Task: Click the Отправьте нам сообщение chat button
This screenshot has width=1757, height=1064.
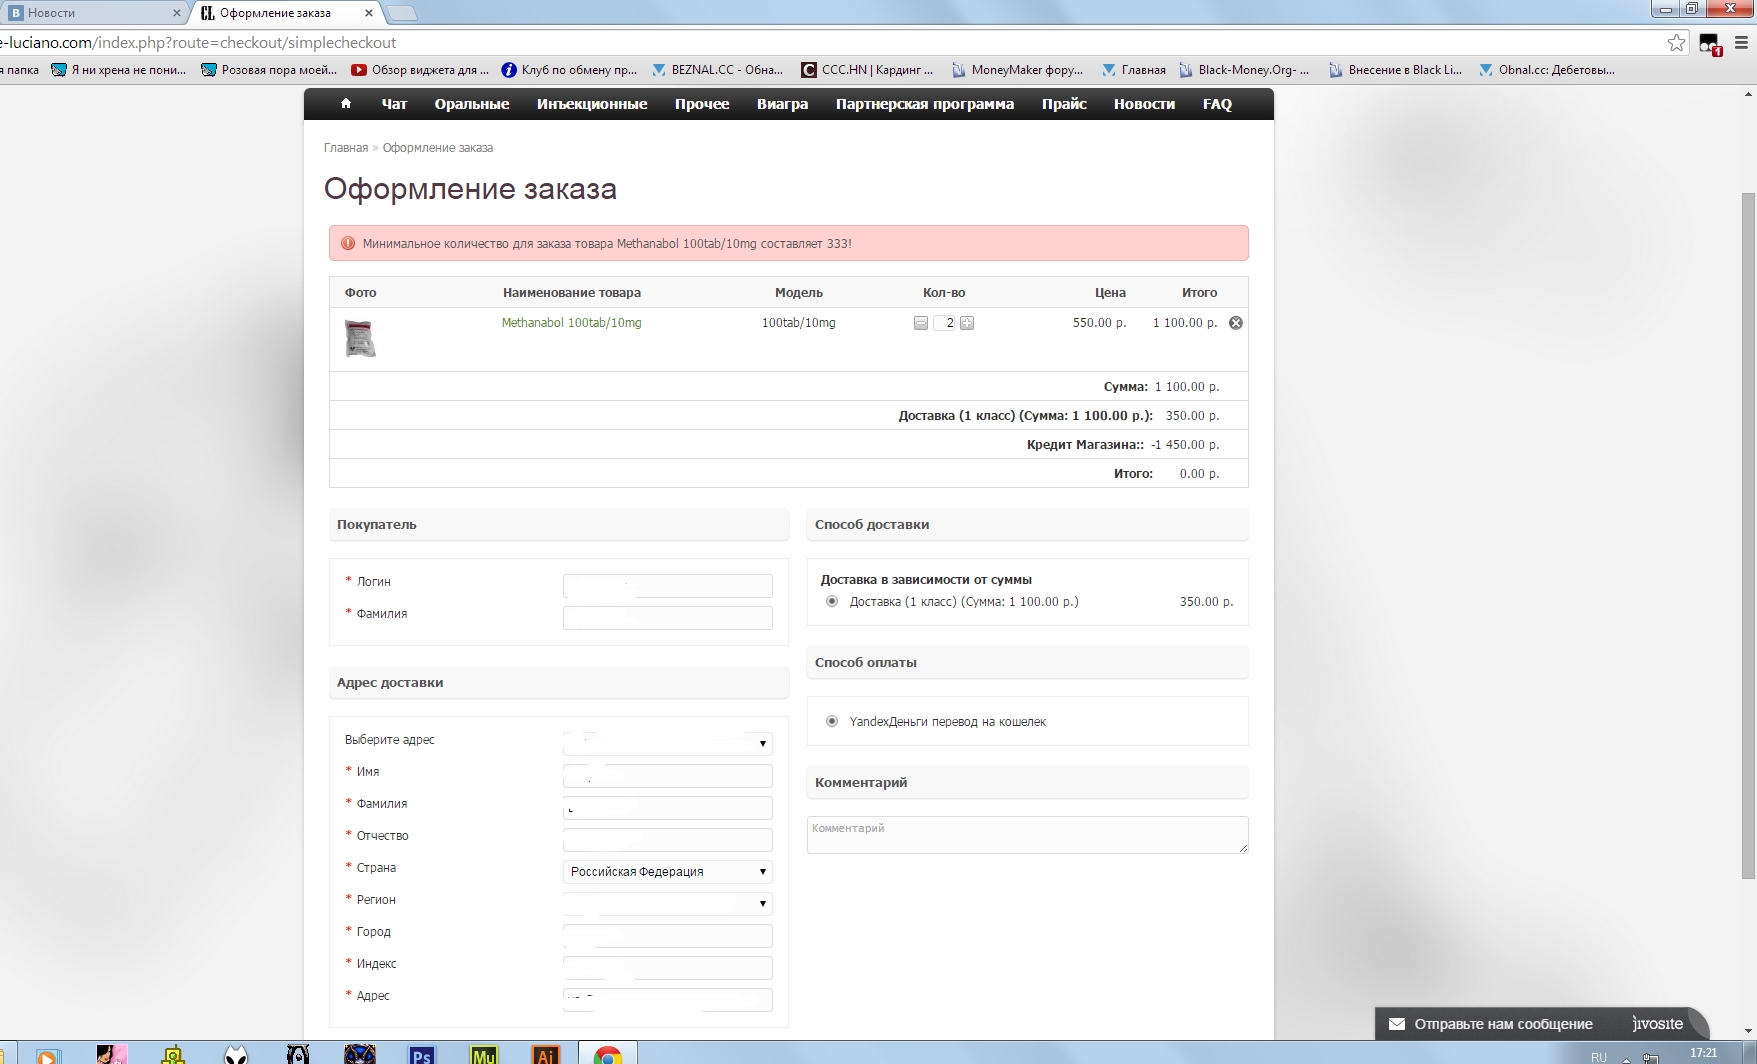Action: [x=1502, y=1024]
